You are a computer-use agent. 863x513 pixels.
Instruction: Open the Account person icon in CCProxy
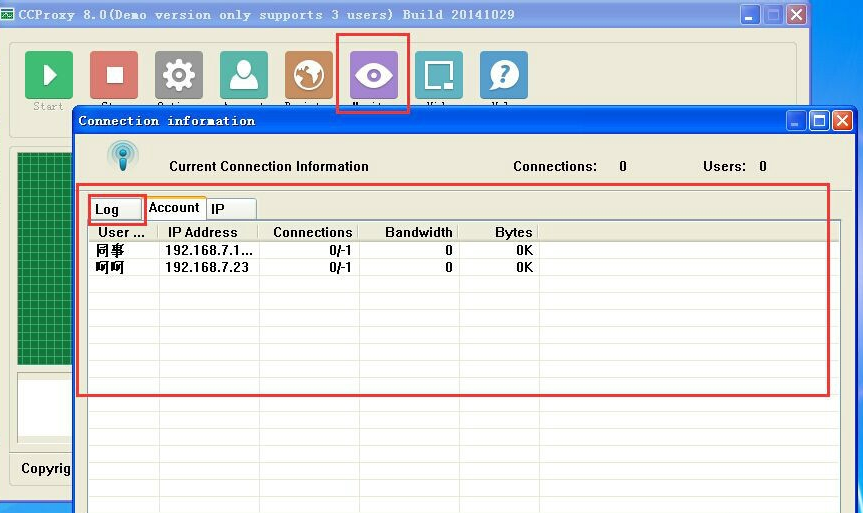(x=244, y=75)
